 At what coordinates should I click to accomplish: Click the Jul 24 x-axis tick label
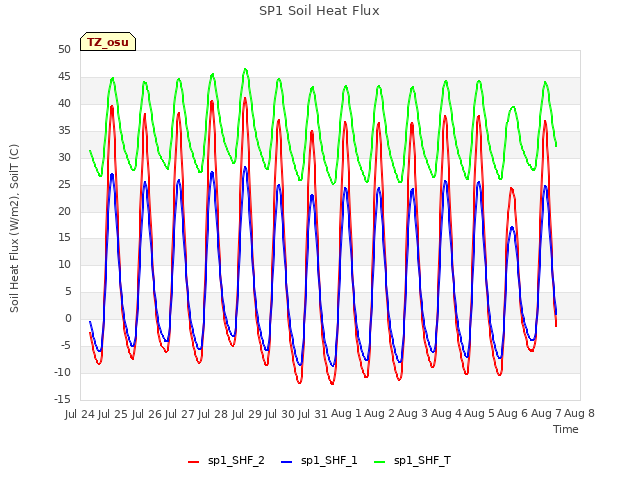tap(80, 414)
